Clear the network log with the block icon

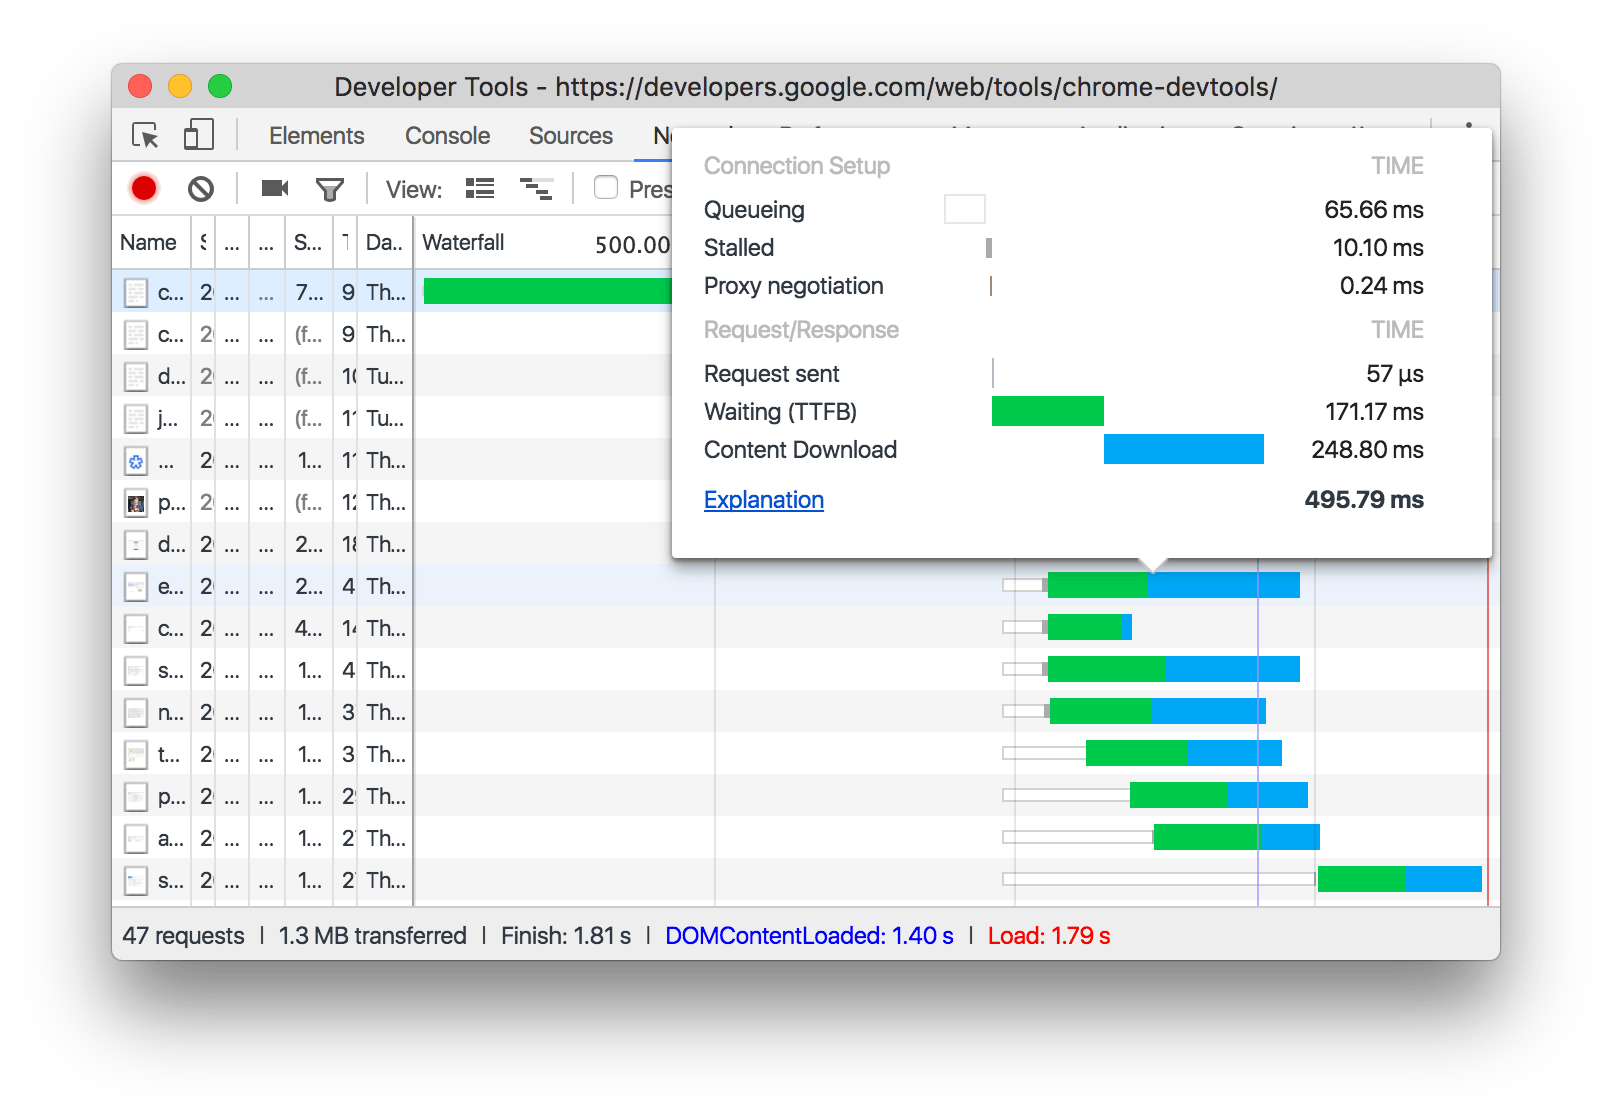202,188
